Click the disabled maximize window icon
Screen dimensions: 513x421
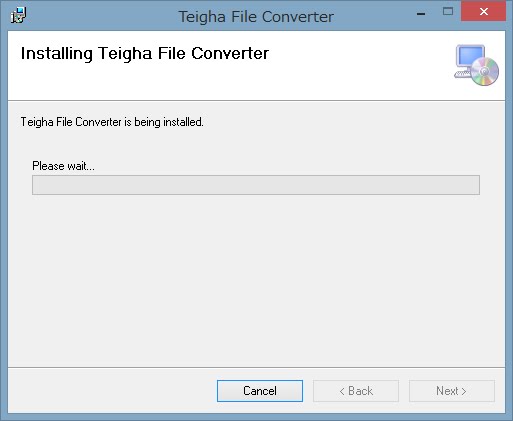click(448, 12)
